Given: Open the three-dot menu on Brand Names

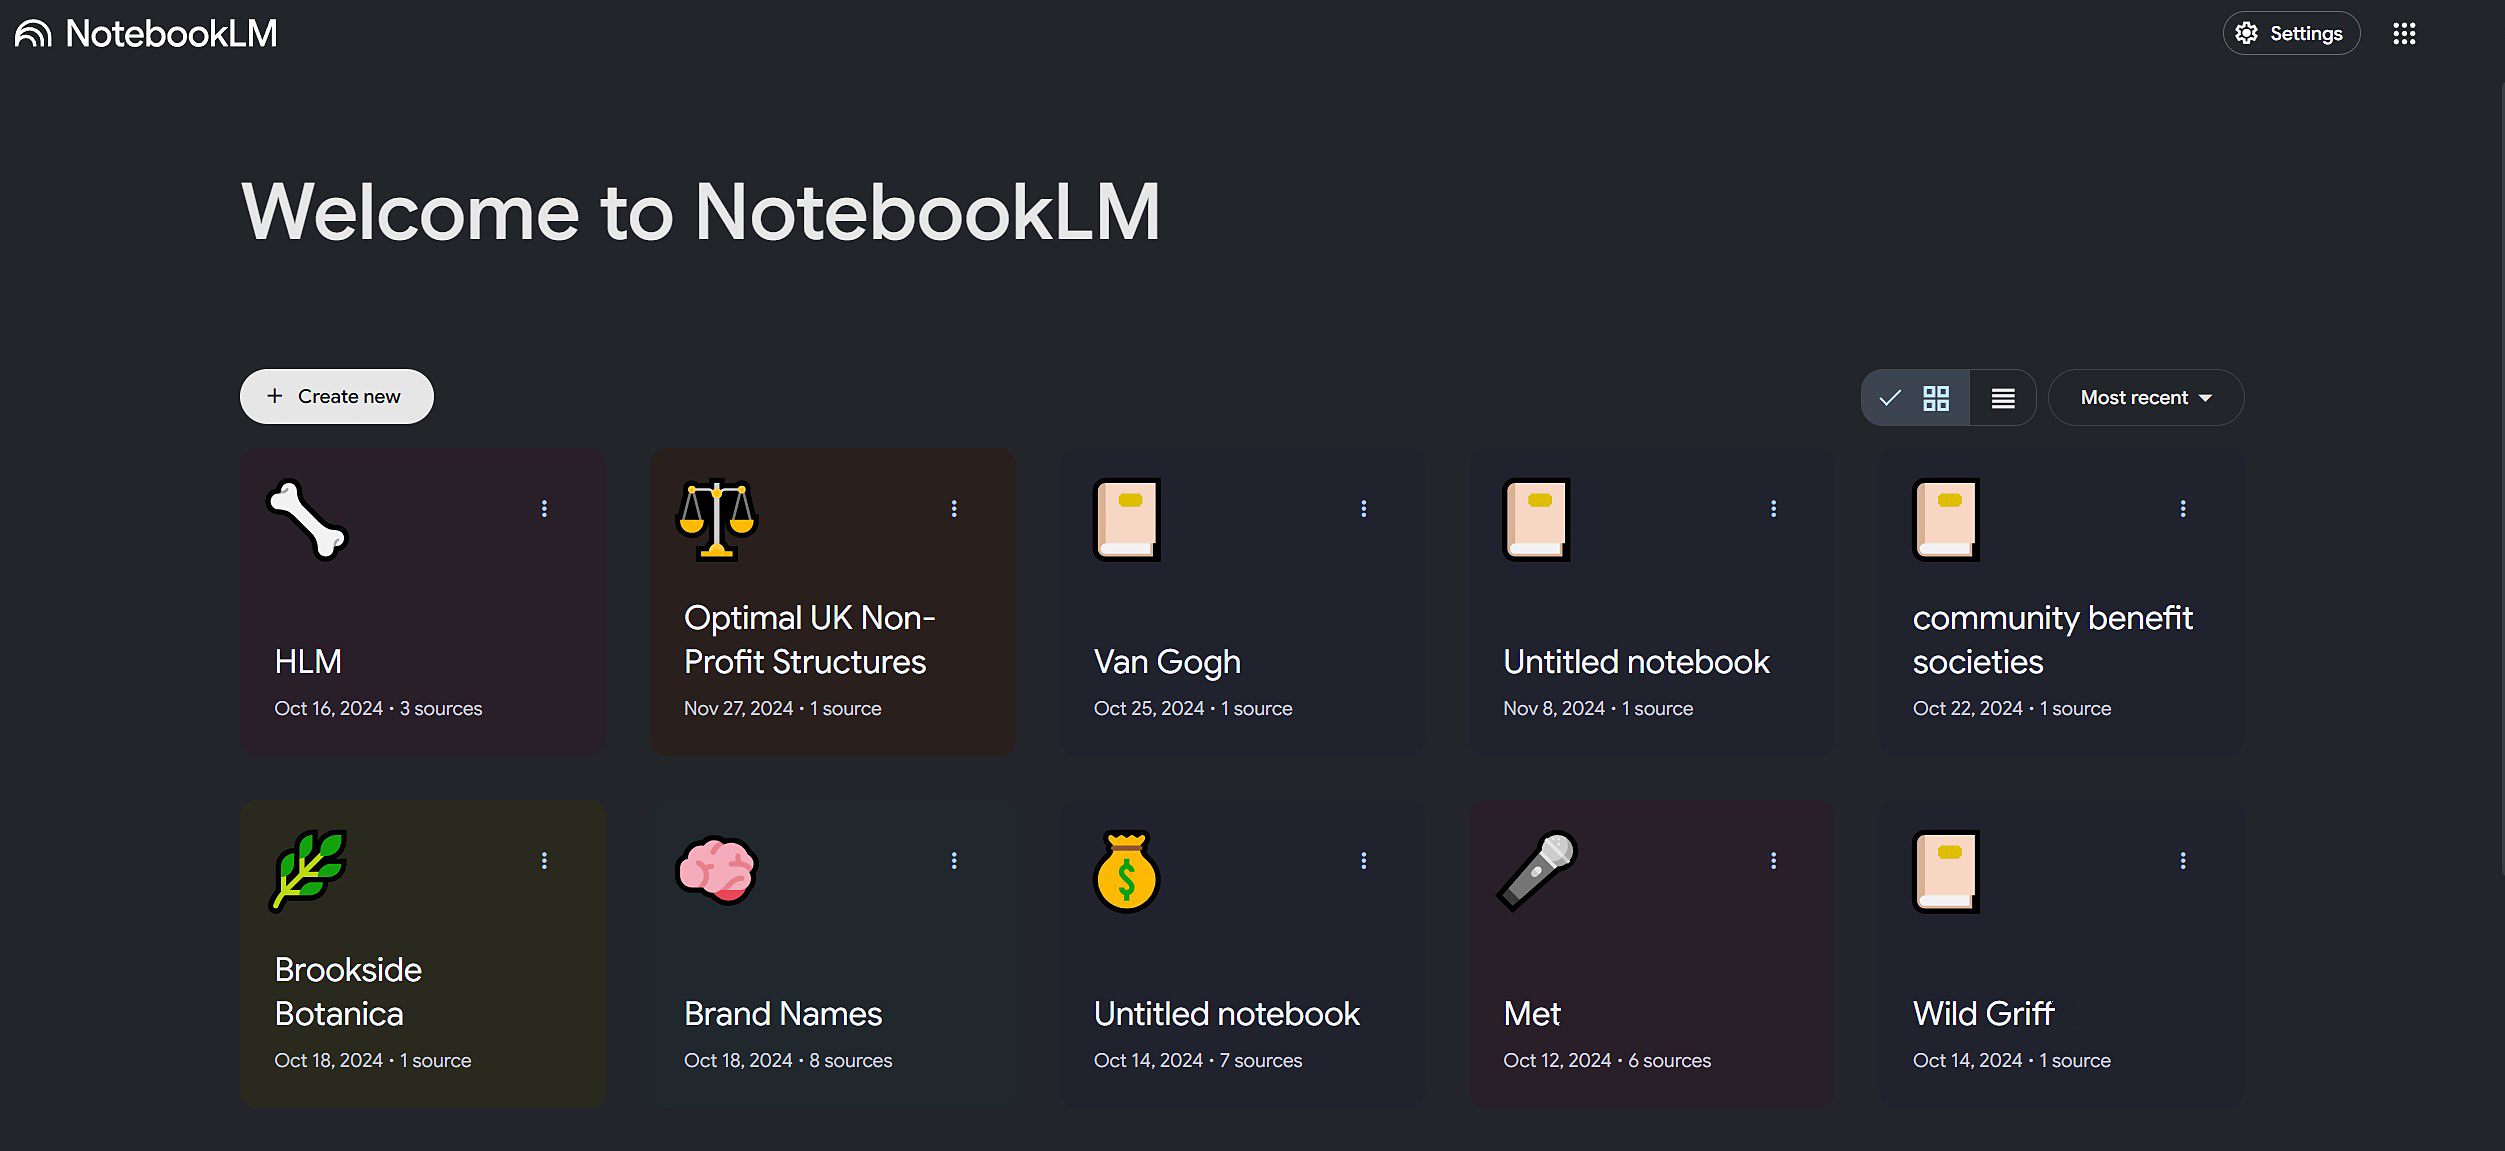Looking at the screenshot, I should pyautogui.click(x=955, y=860).
